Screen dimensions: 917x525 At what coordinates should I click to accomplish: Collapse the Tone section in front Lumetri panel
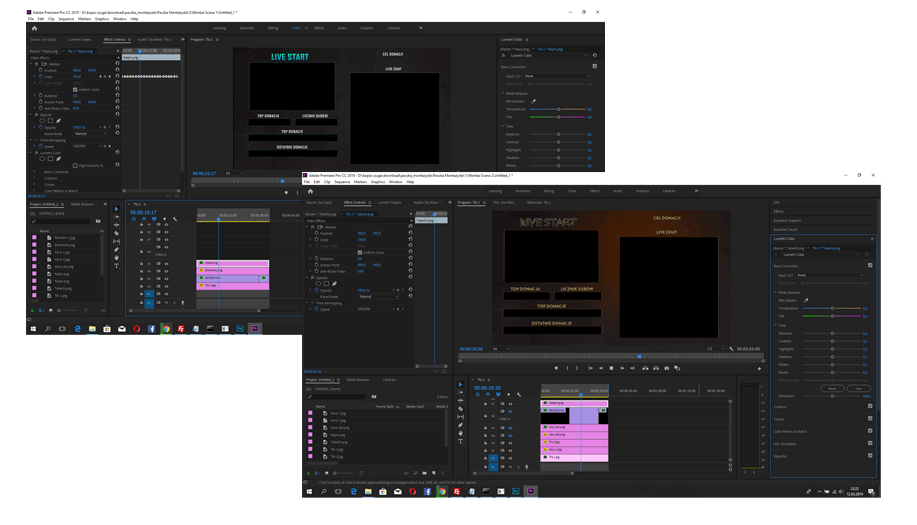776,325
